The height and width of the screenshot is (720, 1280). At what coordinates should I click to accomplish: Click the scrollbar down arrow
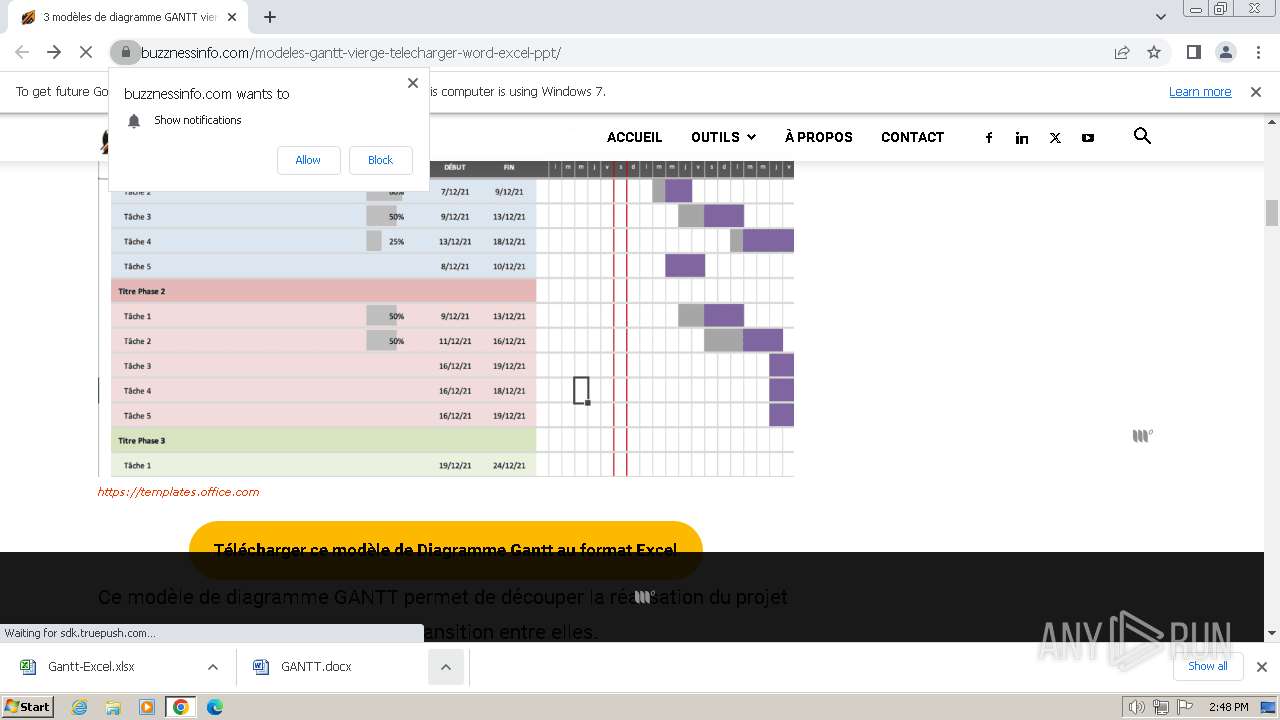[1272, 633]
